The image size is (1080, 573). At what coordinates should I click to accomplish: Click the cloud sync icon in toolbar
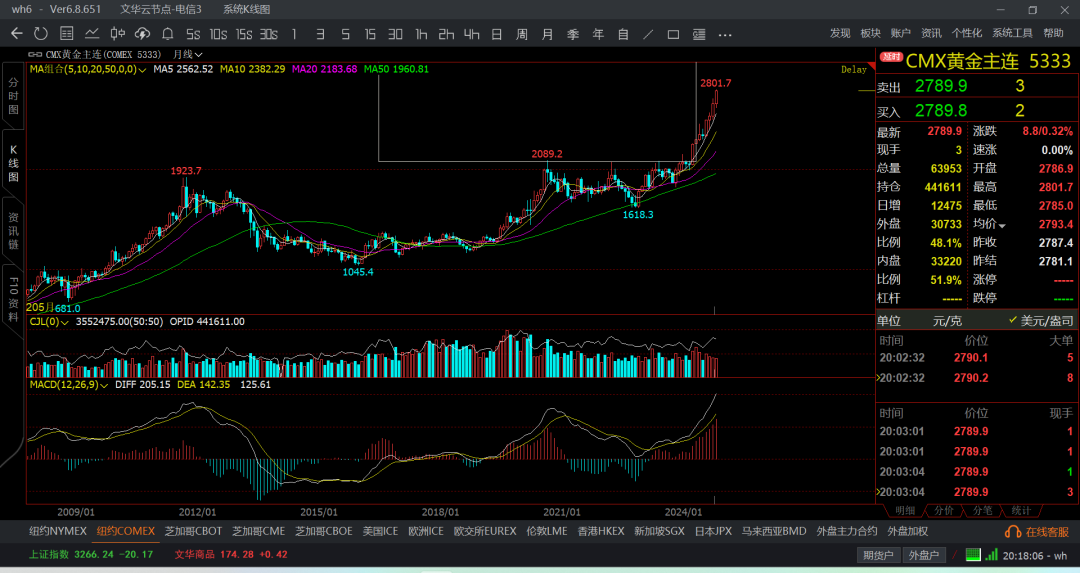point(142,34)
